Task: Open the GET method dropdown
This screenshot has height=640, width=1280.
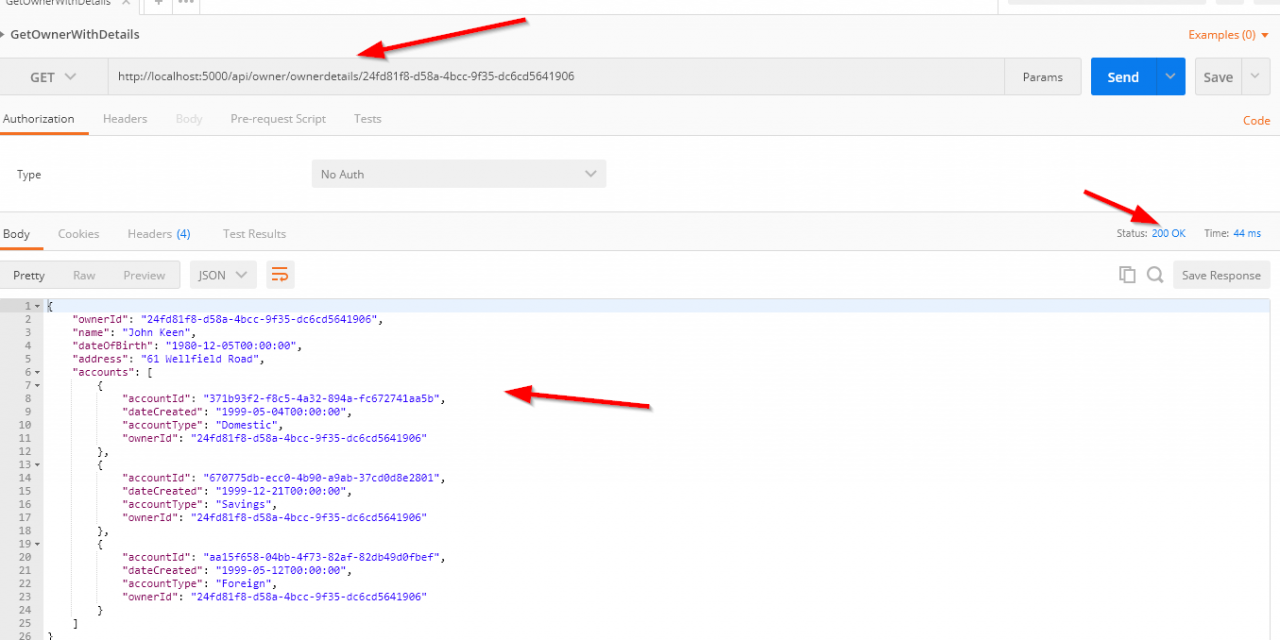Action: (53, 77)
